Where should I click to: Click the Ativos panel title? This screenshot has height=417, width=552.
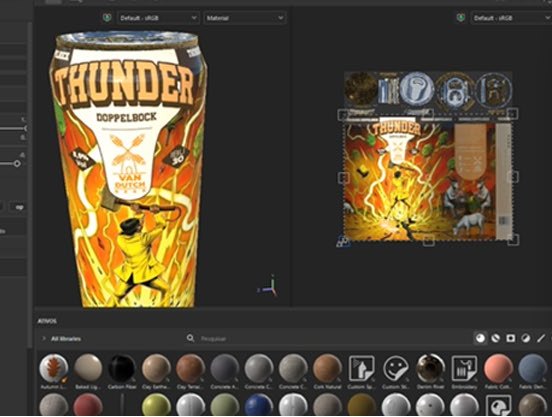click(47, 321)
